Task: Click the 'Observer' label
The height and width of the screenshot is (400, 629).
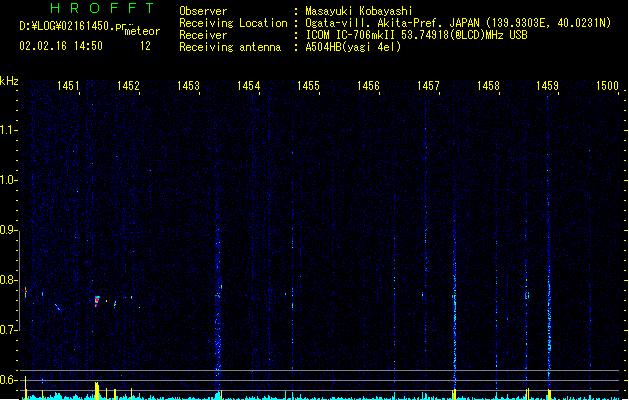Action: coord(203,11)
